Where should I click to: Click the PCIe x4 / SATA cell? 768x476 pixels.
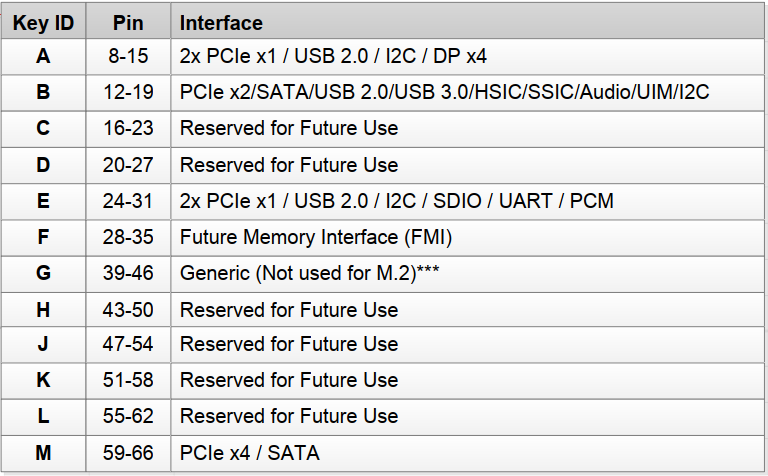click(x=249, y=453)
